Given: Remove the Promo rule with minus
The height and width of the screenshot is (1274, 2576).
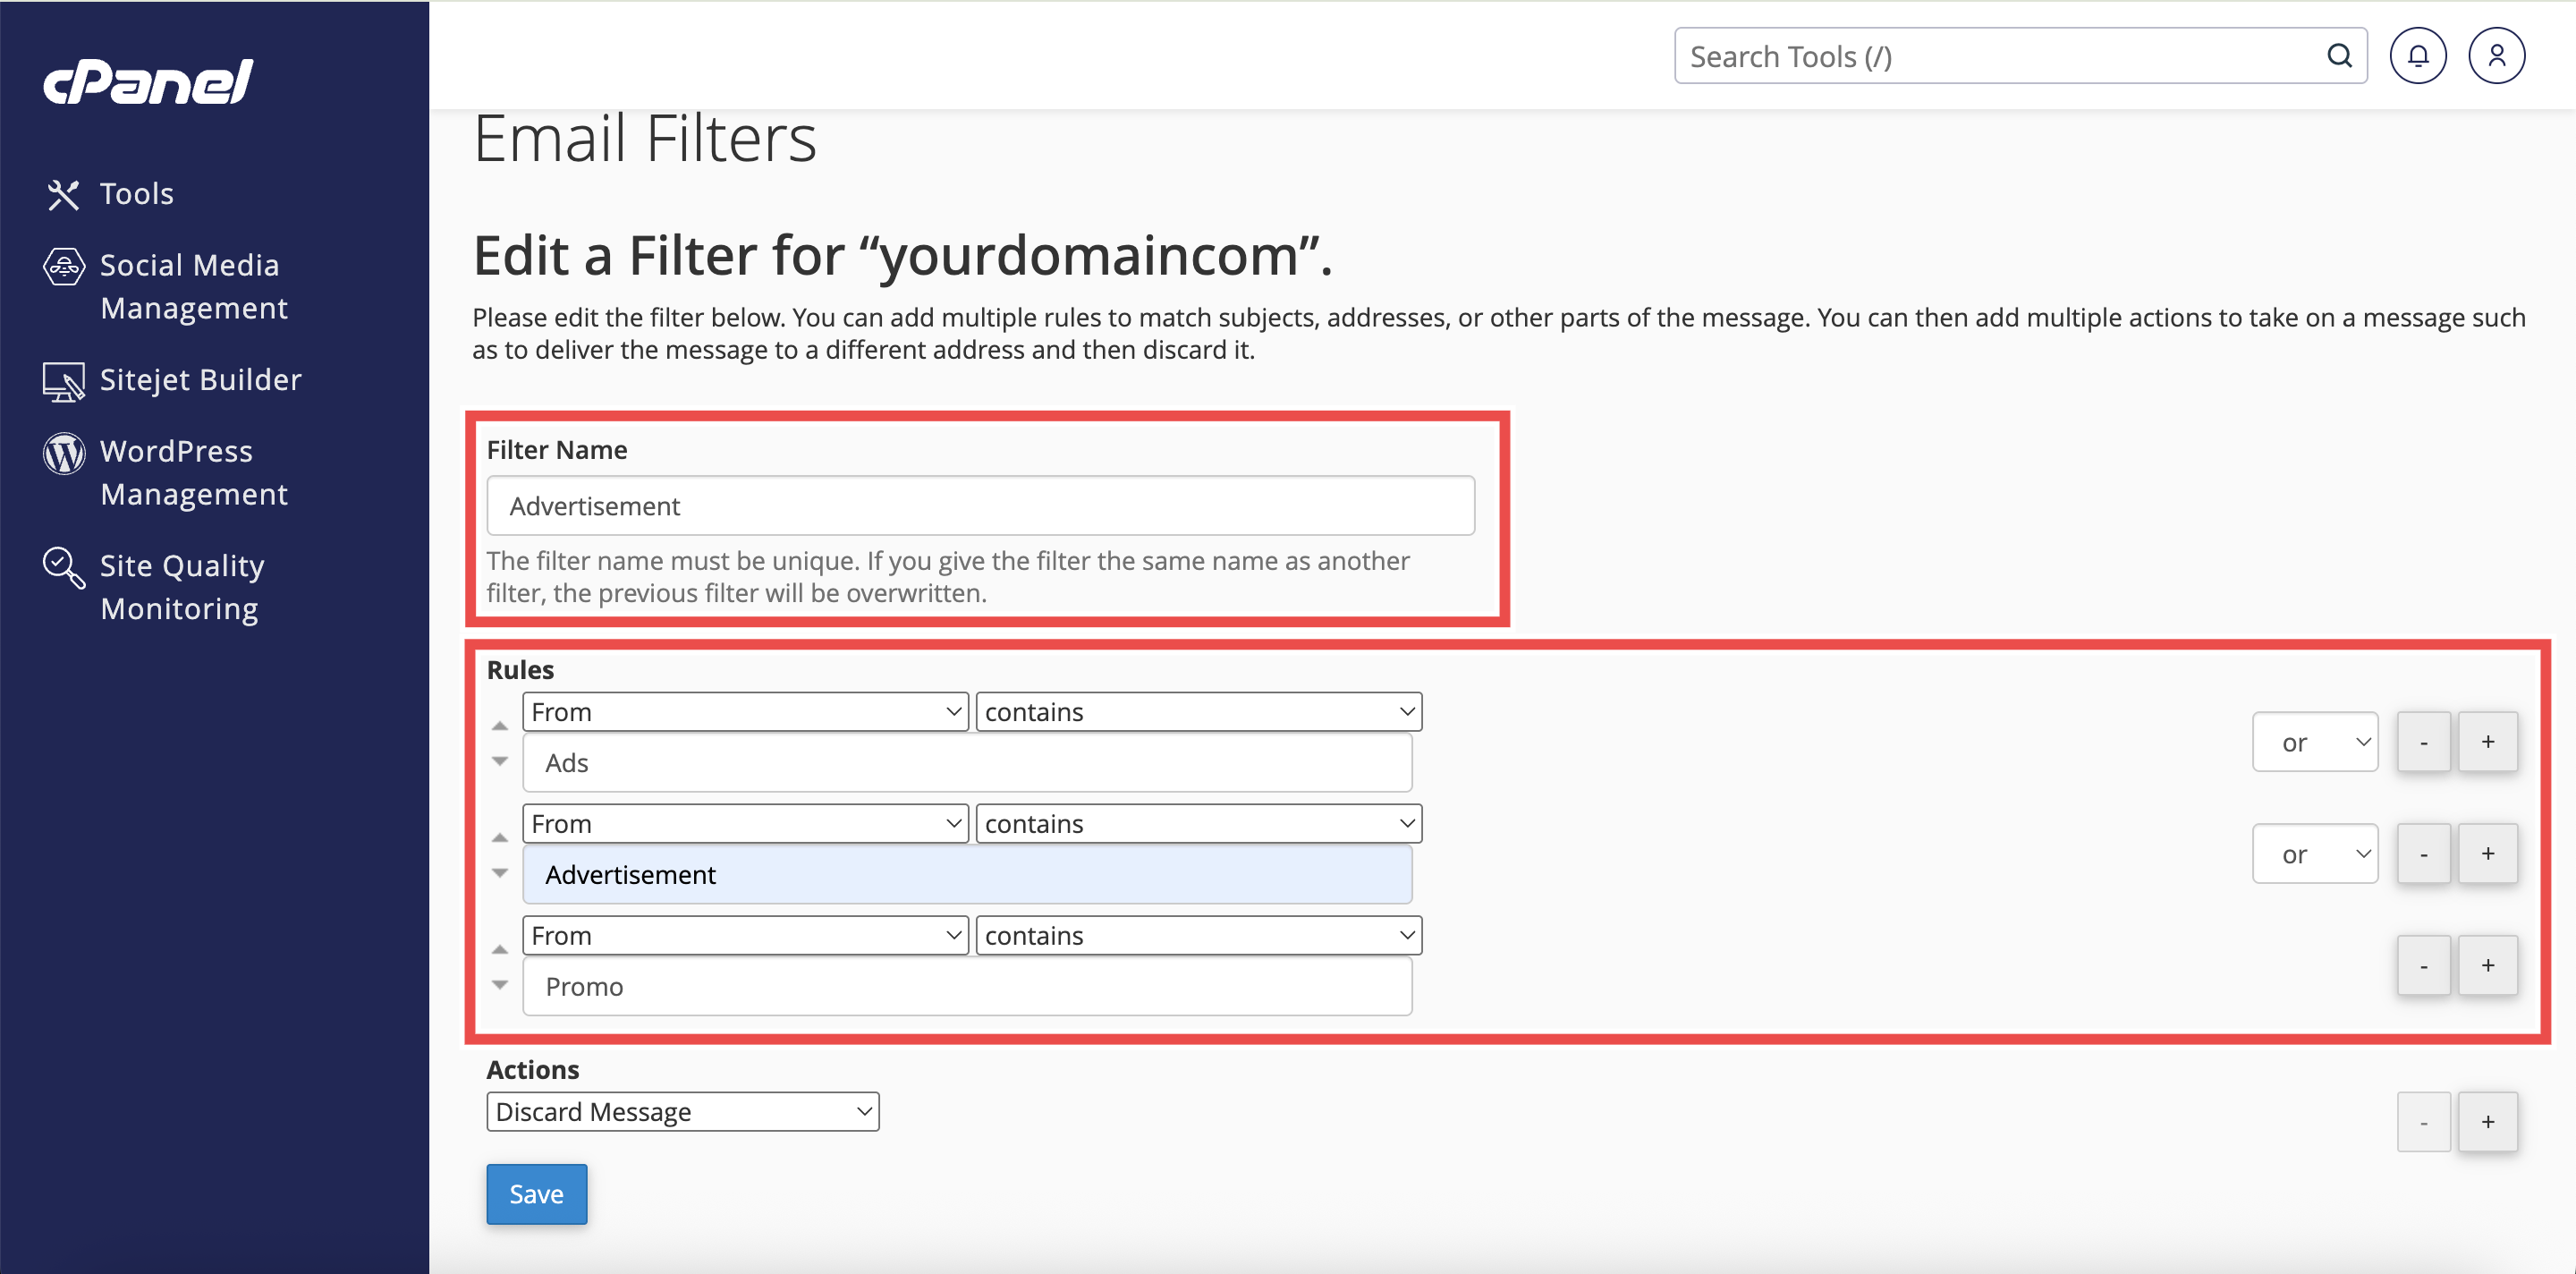Looking at the screenshot, I should (2423, 966).
